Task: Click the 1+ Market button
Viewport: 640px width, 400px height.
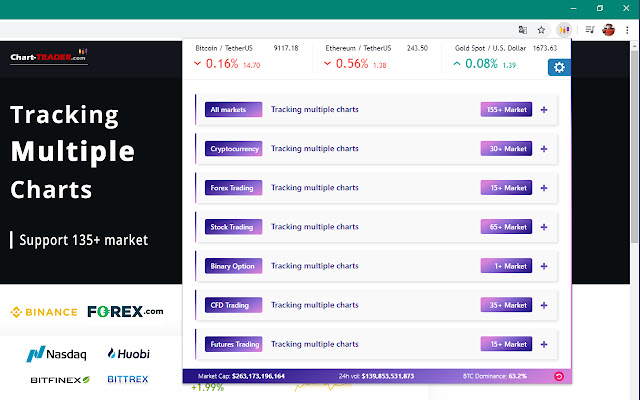Action: click(506, 266)
